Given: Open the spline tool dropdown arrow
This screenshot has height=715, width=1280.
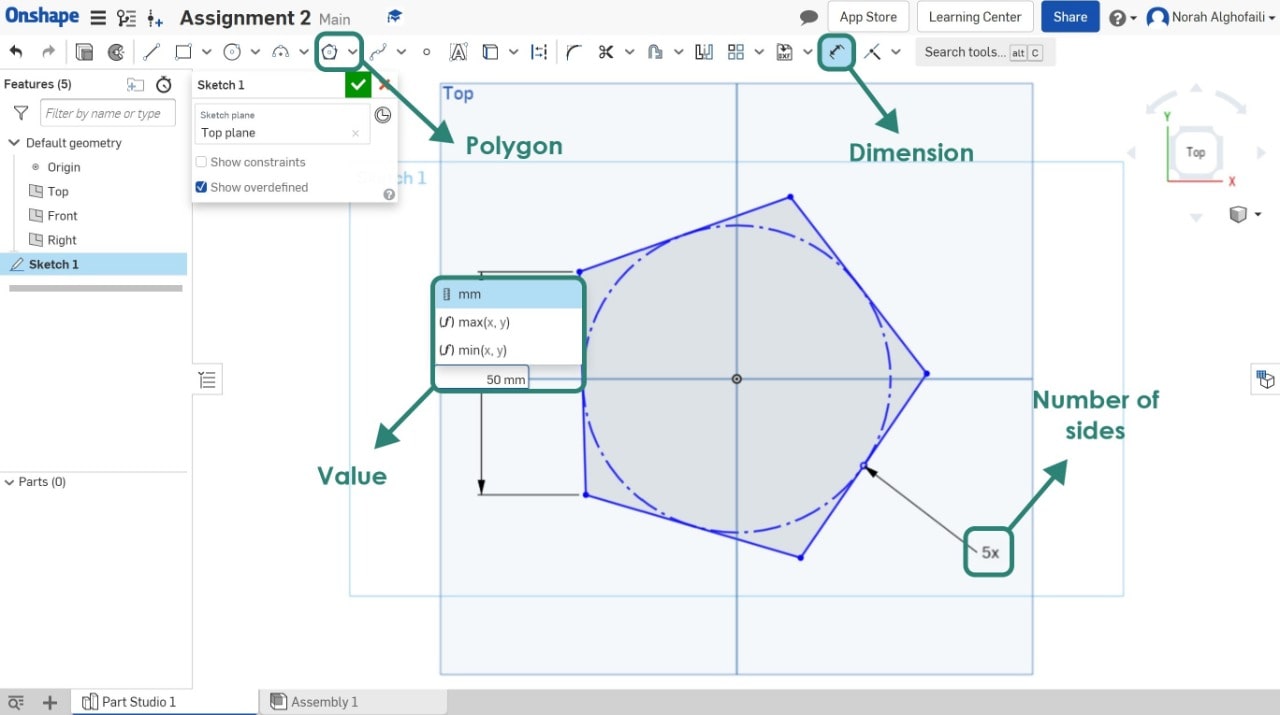Looking at the screenshot, I should click(x=401, y=52).
